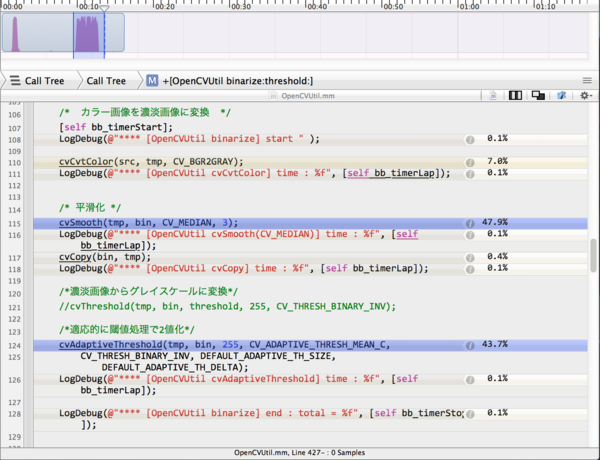Click the cvCopy function link

tap(75, 257)
